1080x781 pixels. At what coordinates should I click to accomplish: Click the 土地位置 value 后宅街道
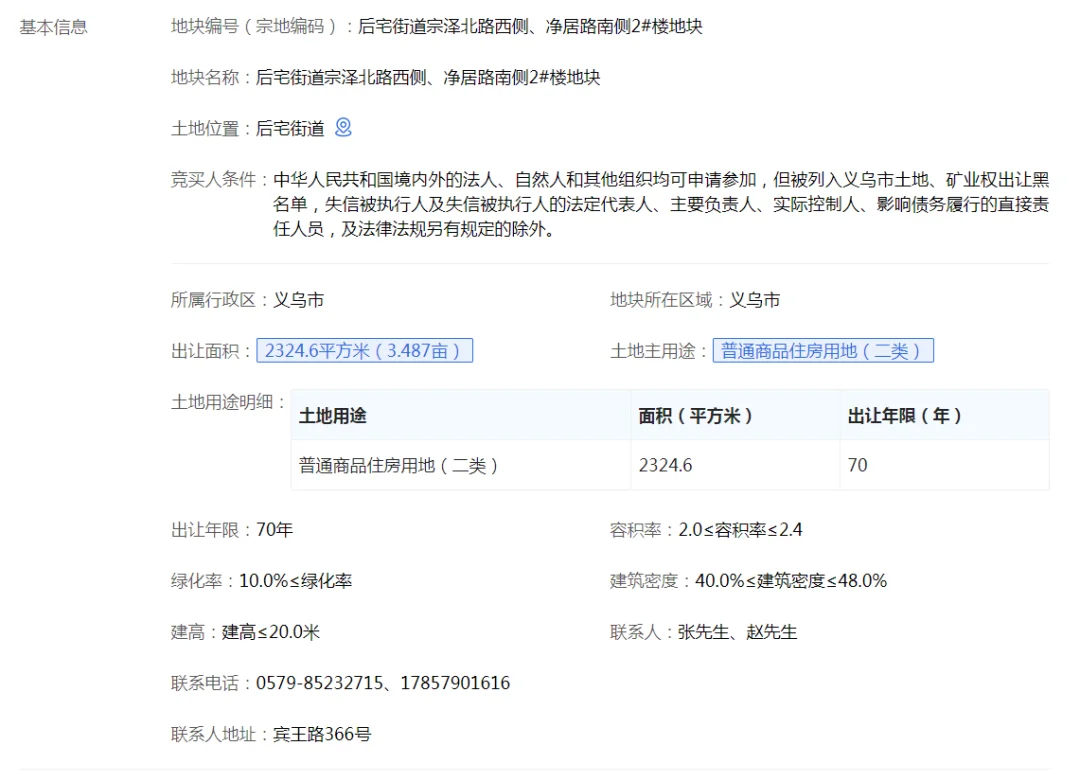[290, 128]
